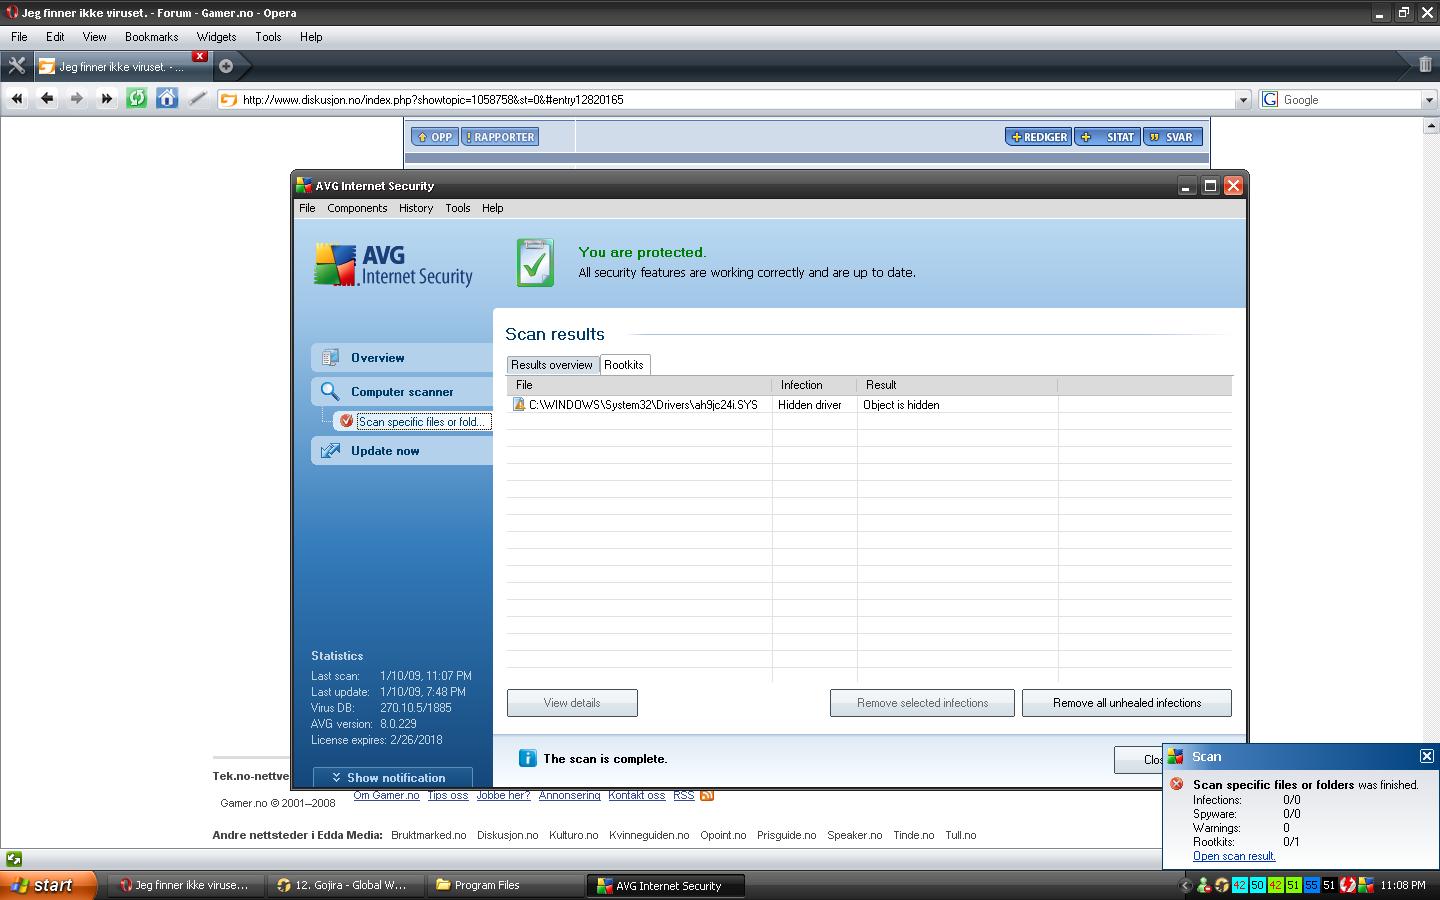Toggle Opera's panel with the wrench icon

16,66
